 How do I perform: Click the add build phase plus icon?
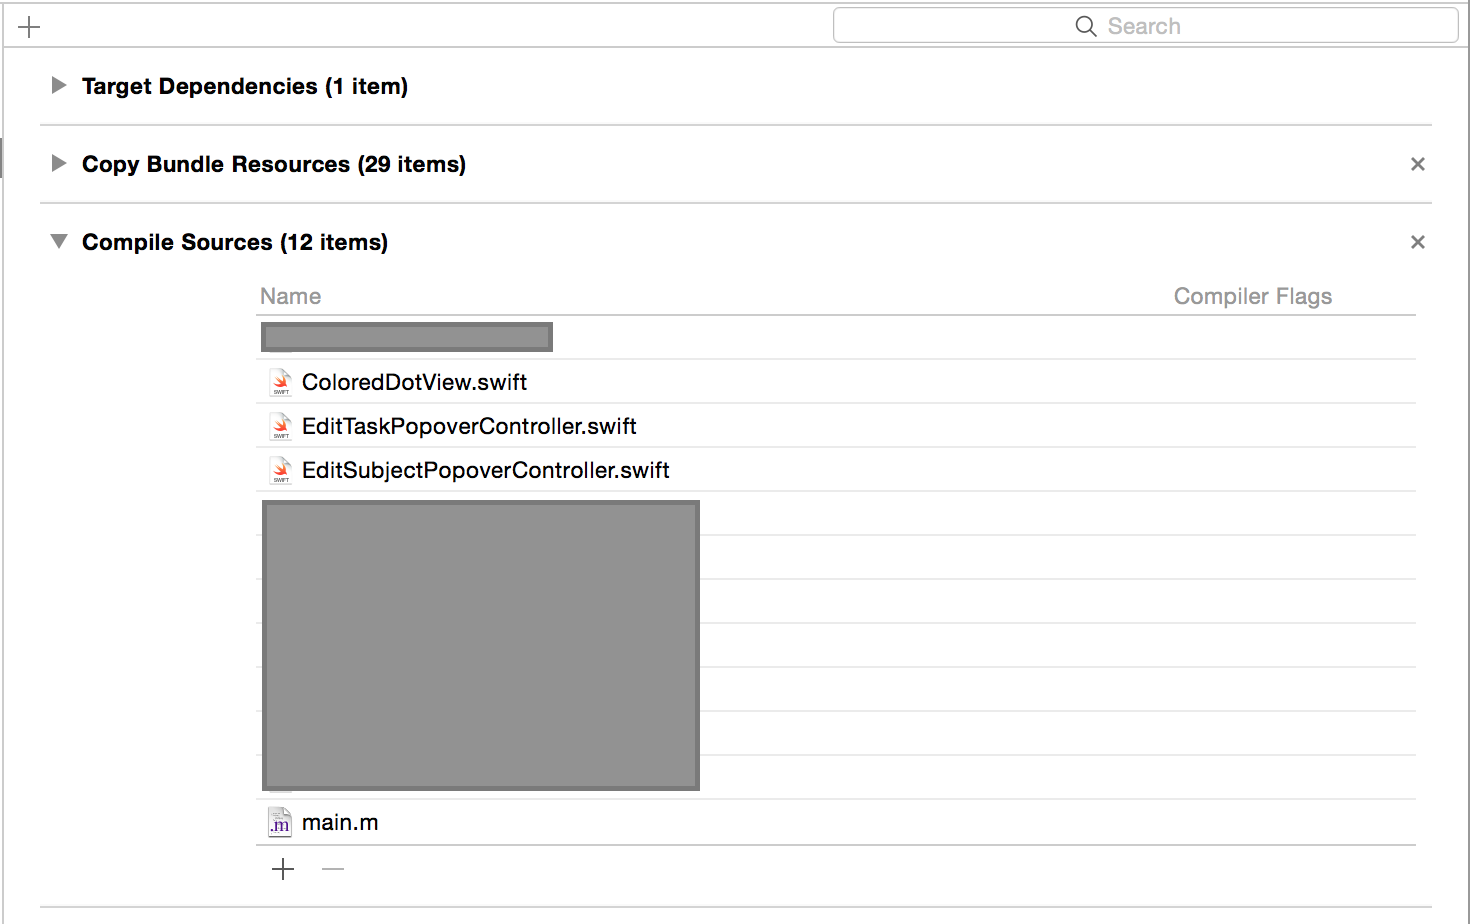(x=29, y=27)
